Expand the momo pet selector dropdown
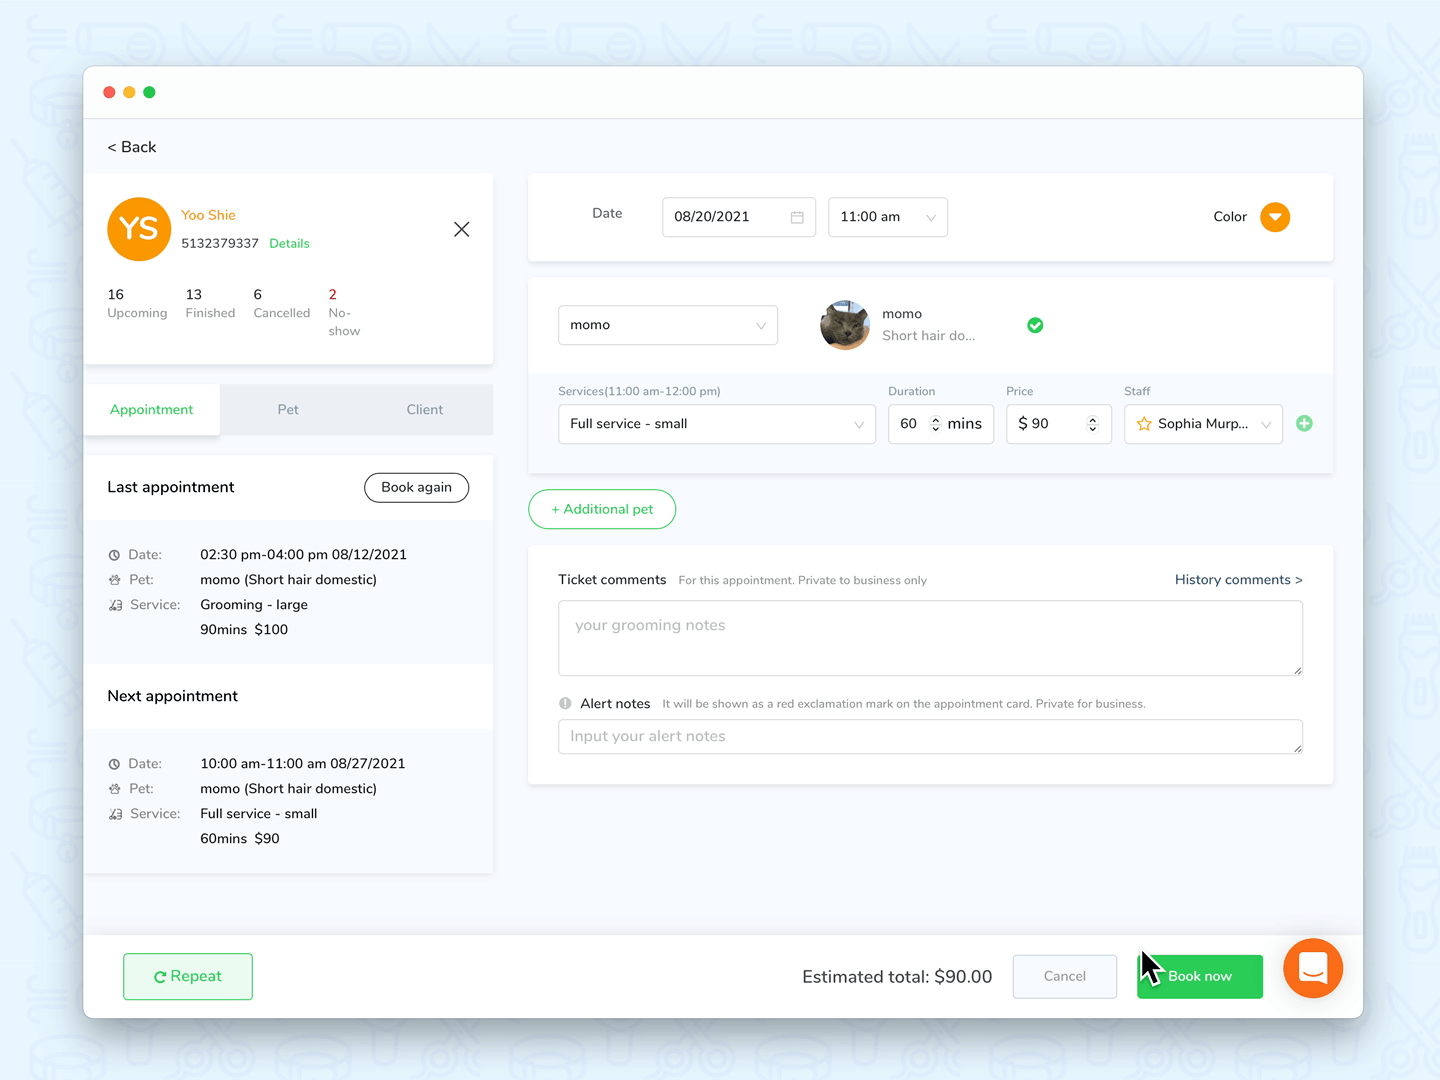This screenshot has width=1440, height=1080. click(x=668, y=325)
